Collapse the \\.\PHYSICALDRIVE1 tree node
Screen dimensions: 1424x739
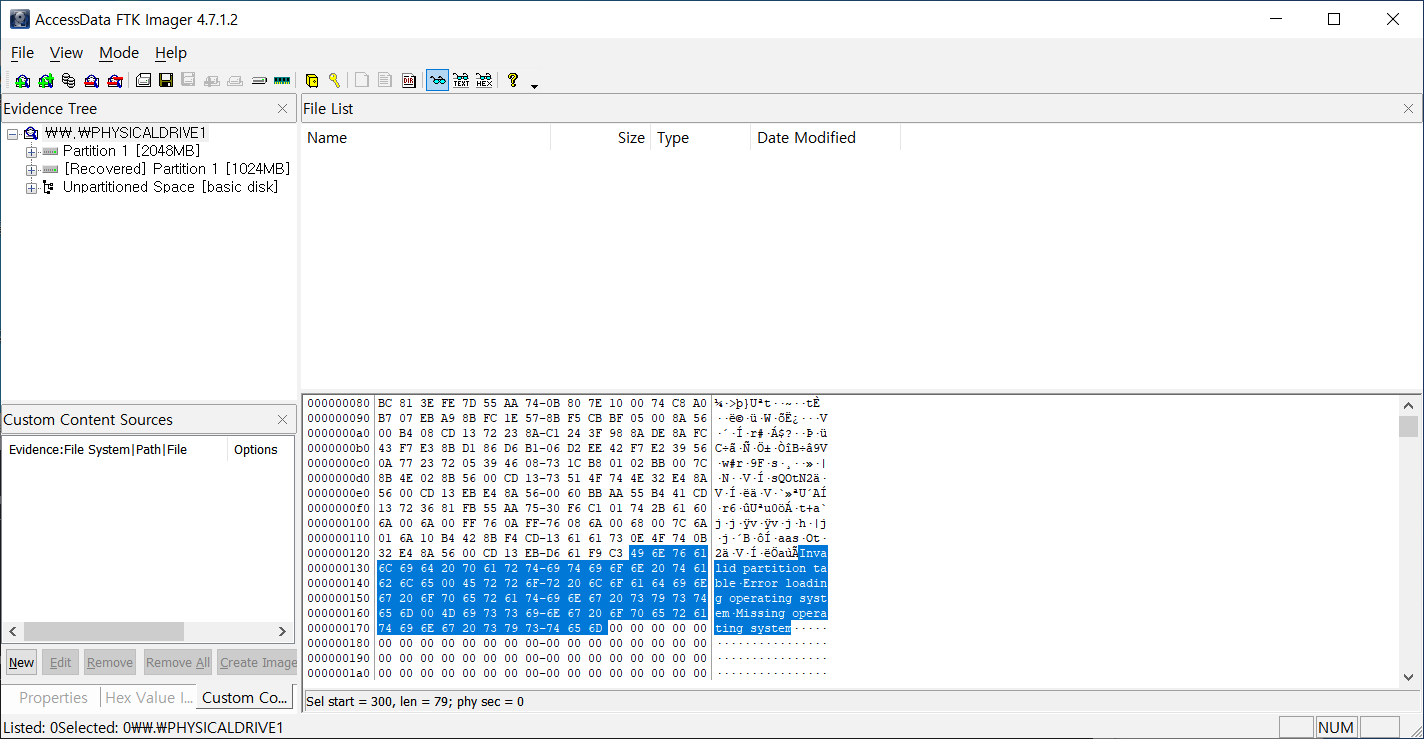(x=12, y=133)
